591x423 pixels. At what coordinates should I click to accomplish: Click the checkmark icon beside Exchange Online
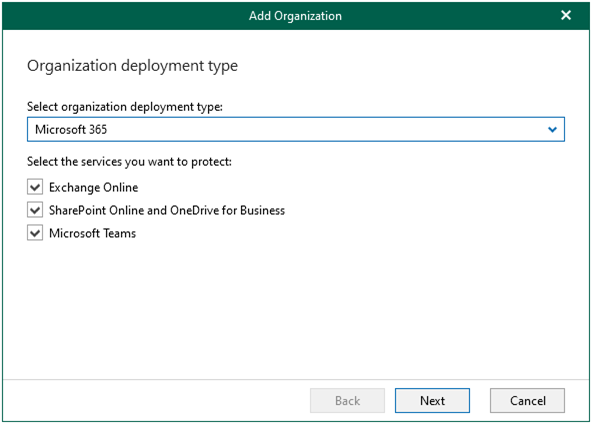point(35,187)
